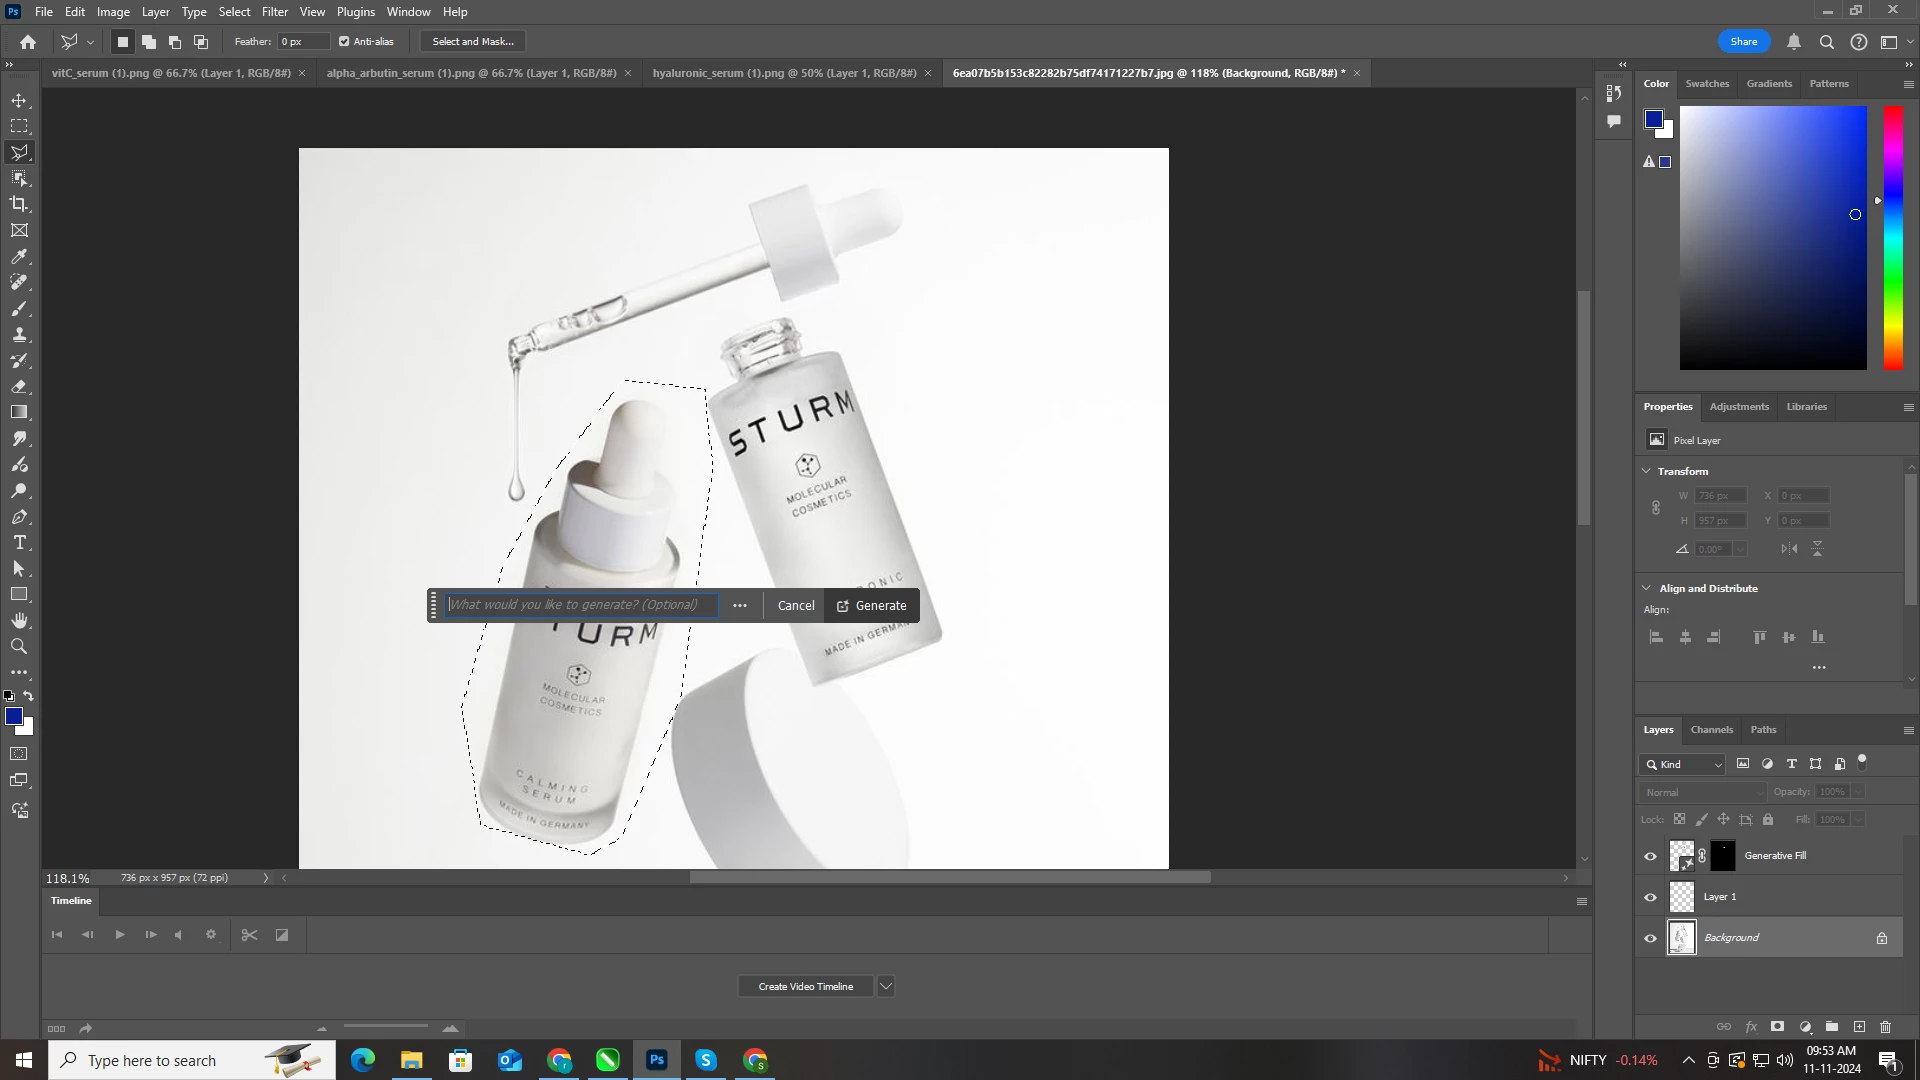Hide the Generative Fill layer
This screenshot has width=1920, height=1080.
pyautogui.click(x=1650, y=856)
